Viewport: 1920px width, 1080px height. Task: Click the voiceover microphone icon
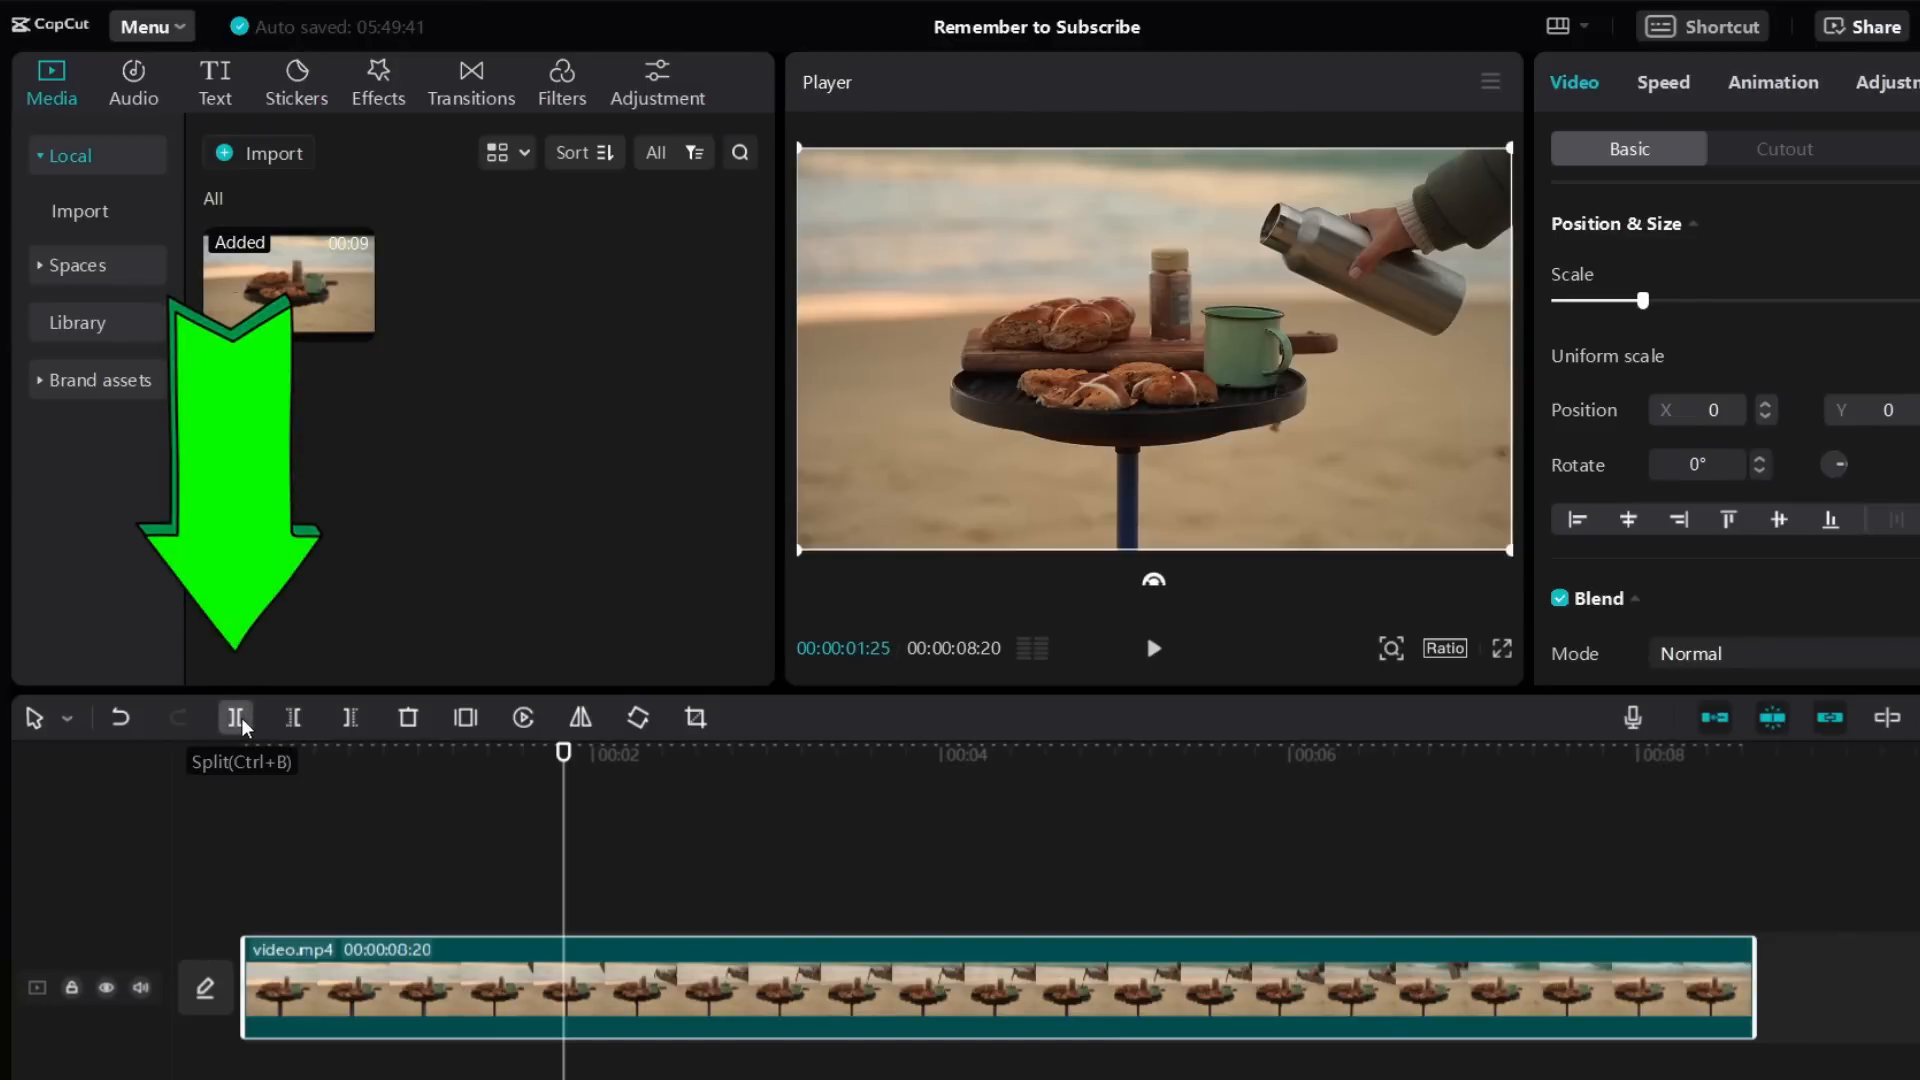pos(1633,717)
